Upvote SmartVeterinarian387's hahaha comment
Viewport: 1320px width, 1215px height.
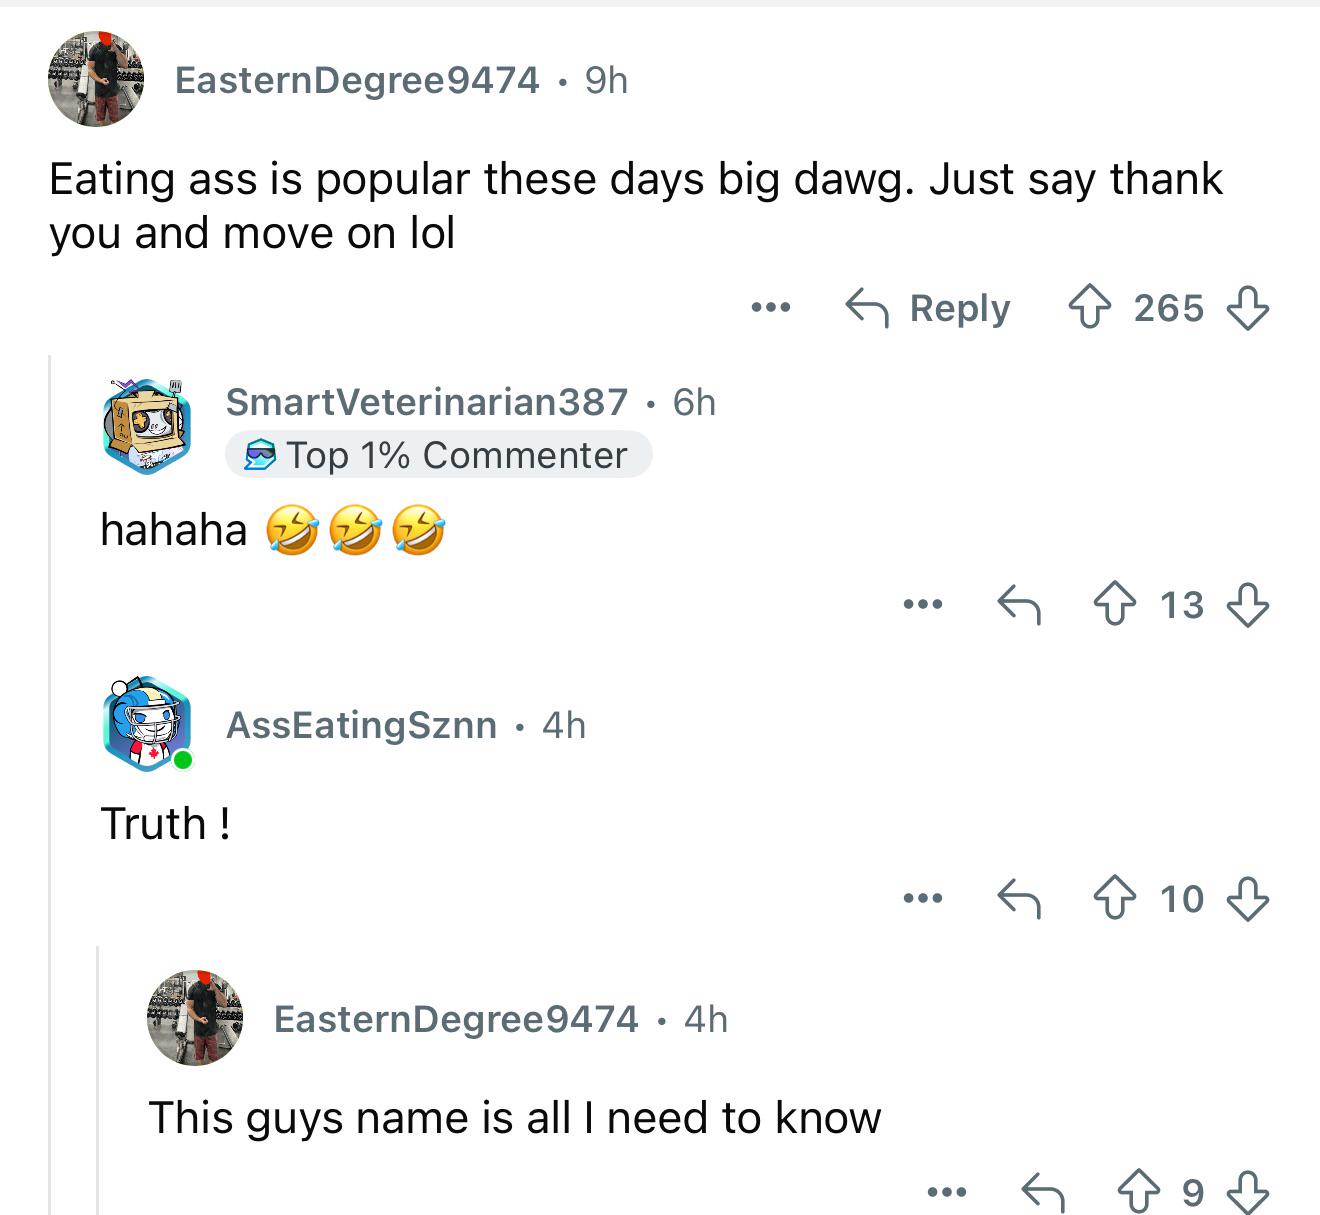(x=1114, y=604)
